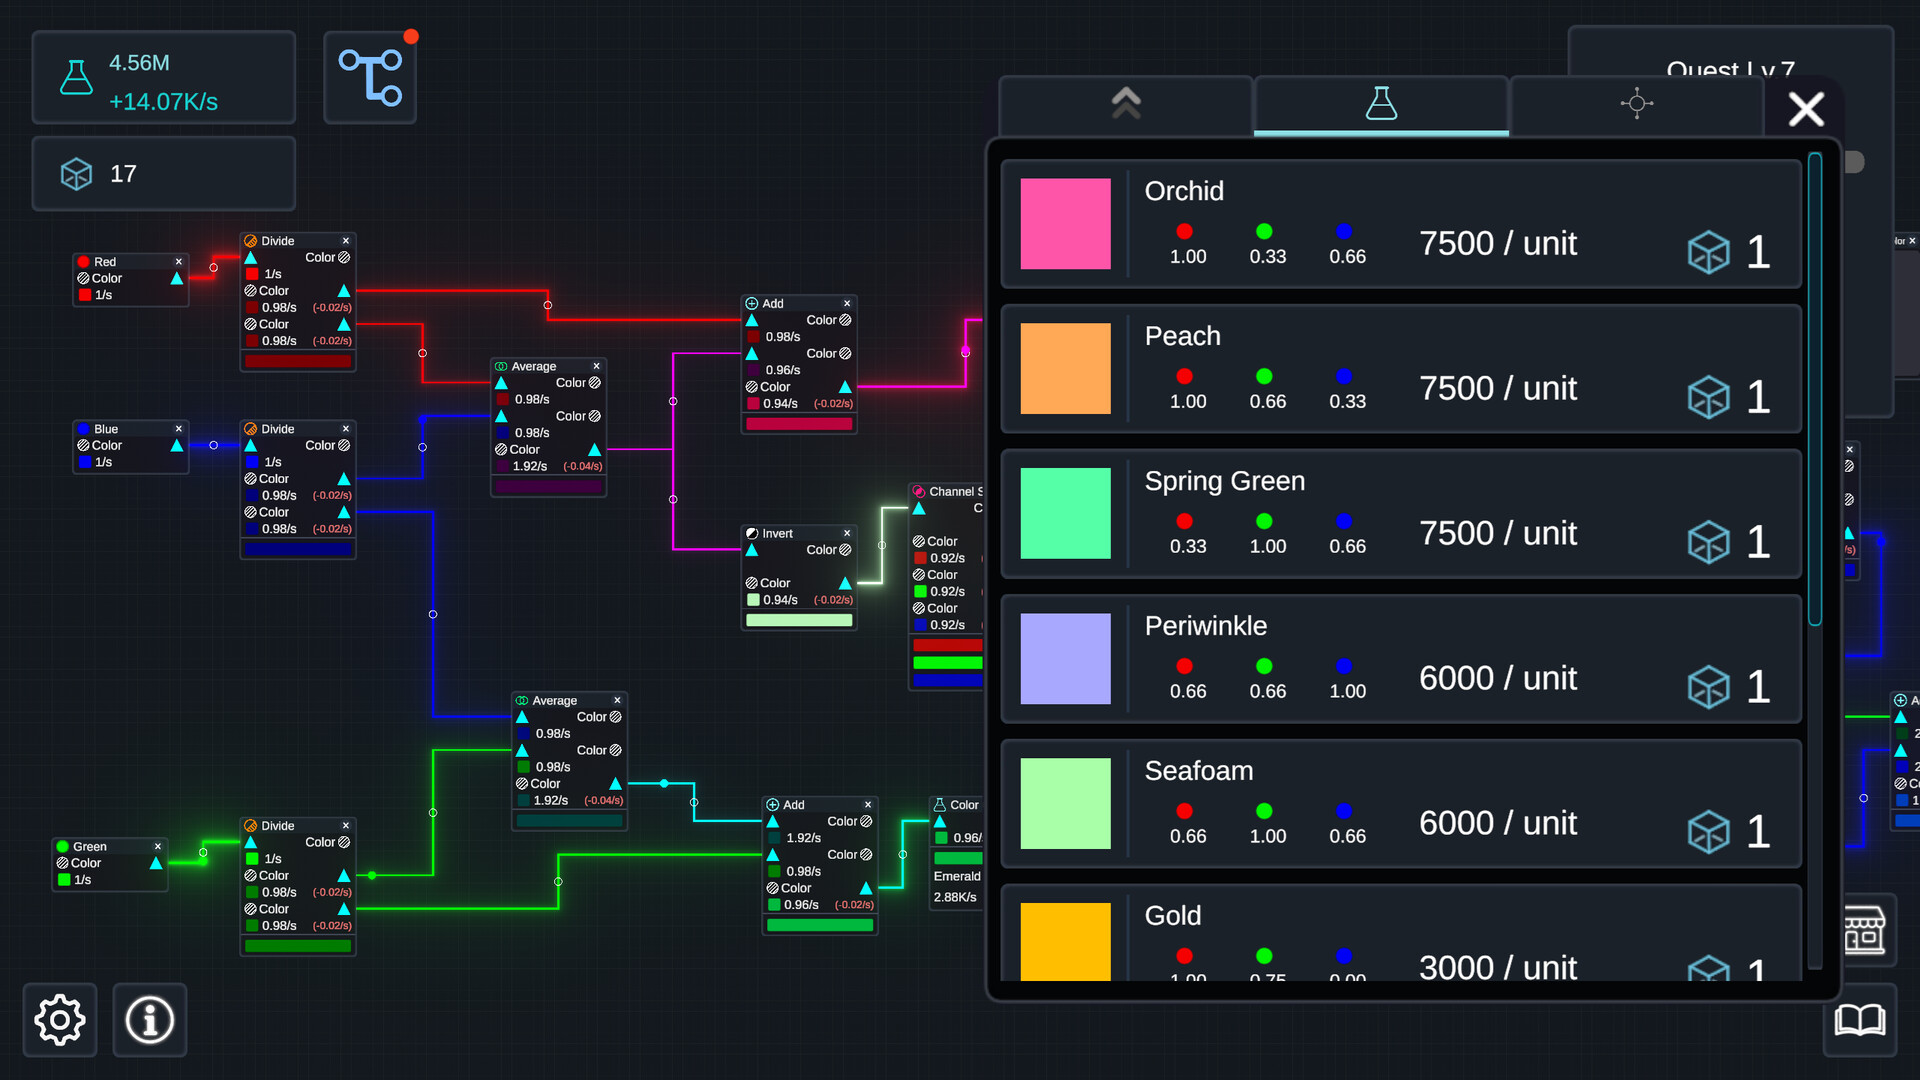Close the middle Divide node by Blue
This screenshot has height=1080, width=1920.
(x=346, y=429)
